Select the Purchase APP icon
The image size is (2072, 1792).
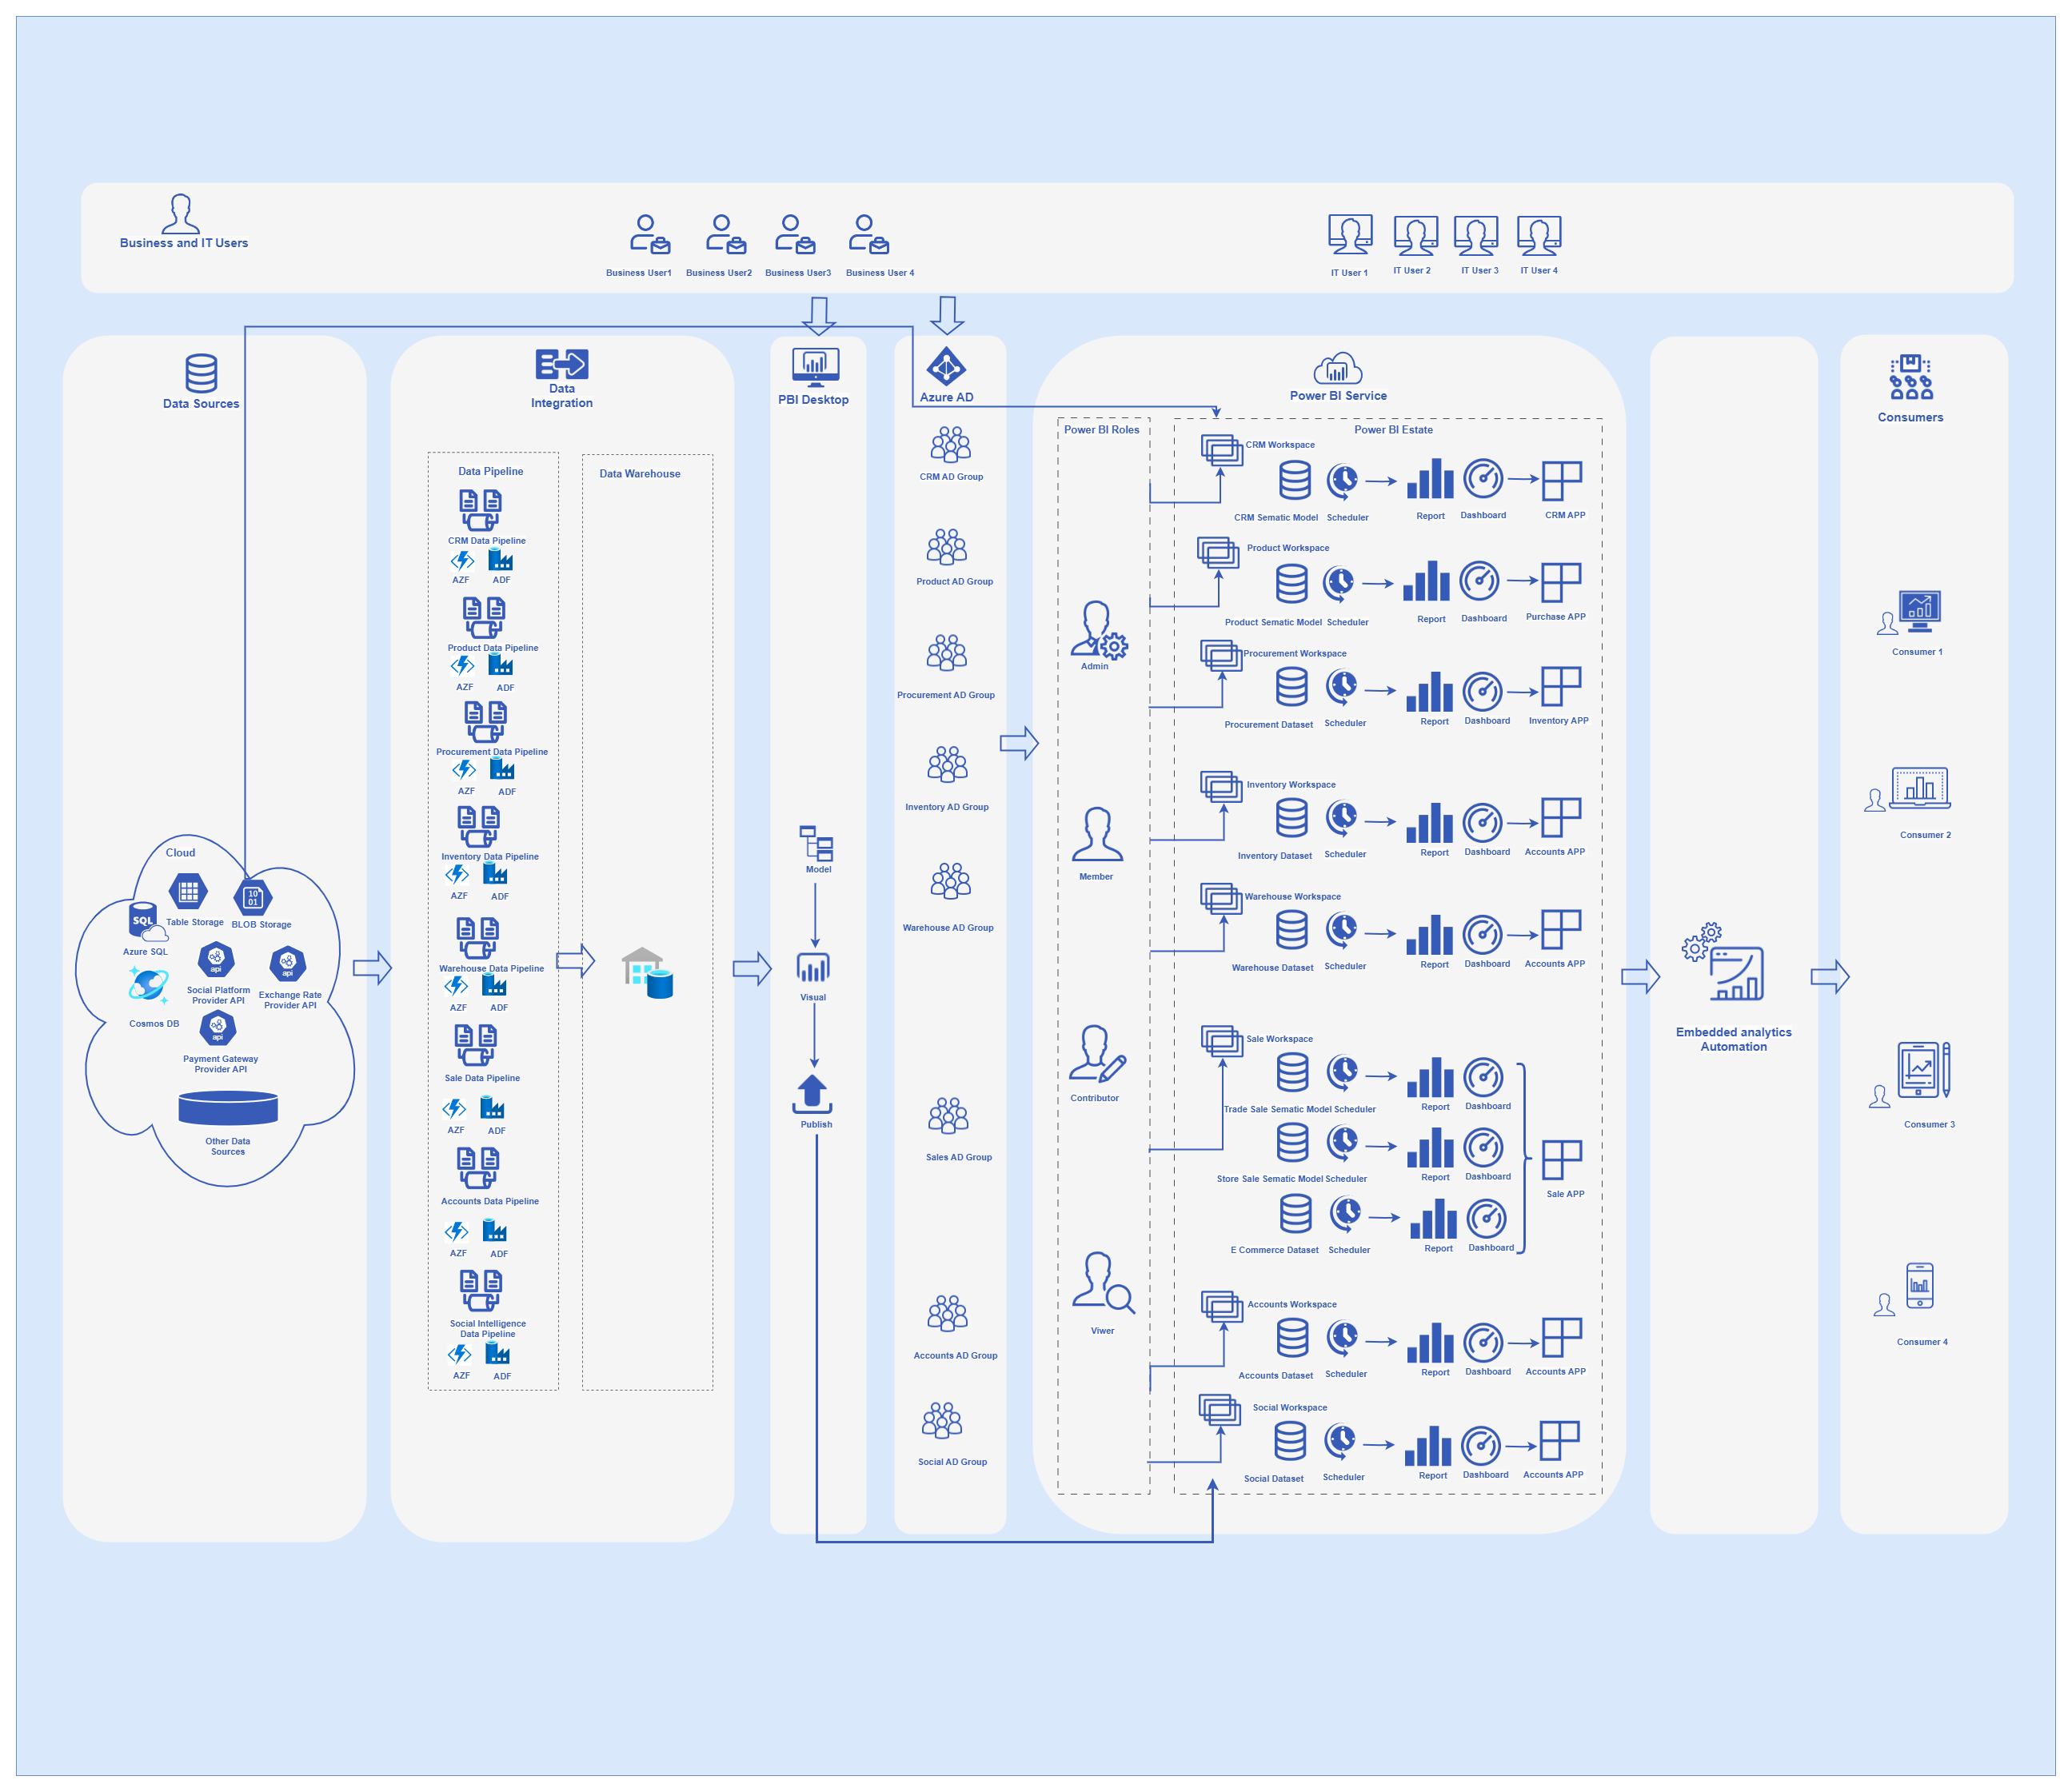[x=1561, y=583]
